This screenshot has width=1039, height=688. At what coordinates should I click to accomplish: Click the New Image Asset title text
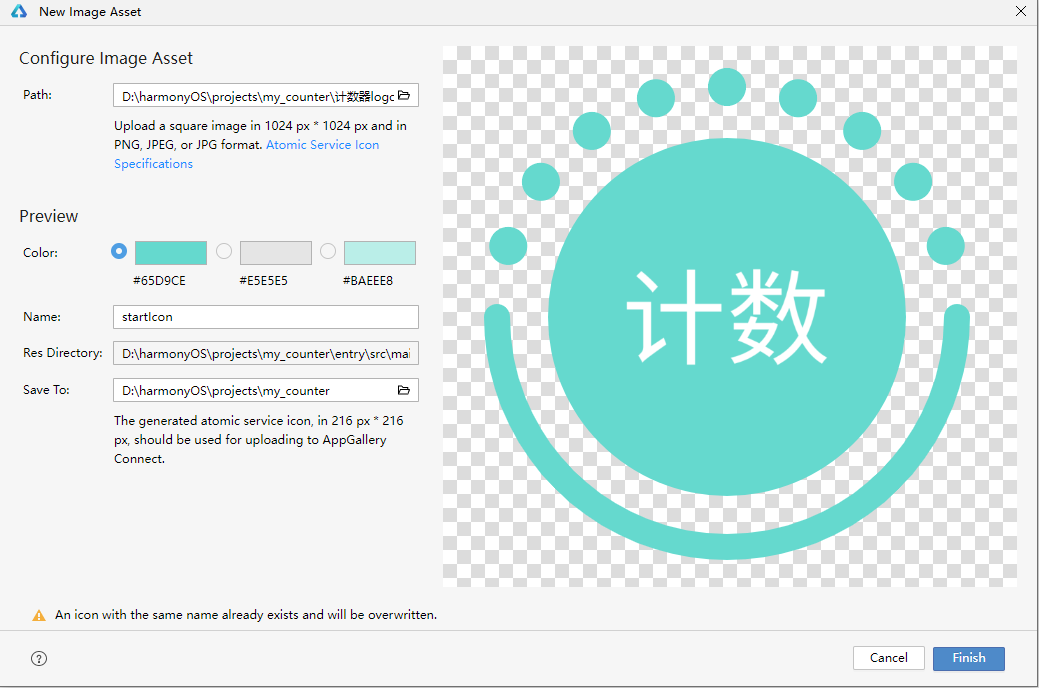[90, 12]
